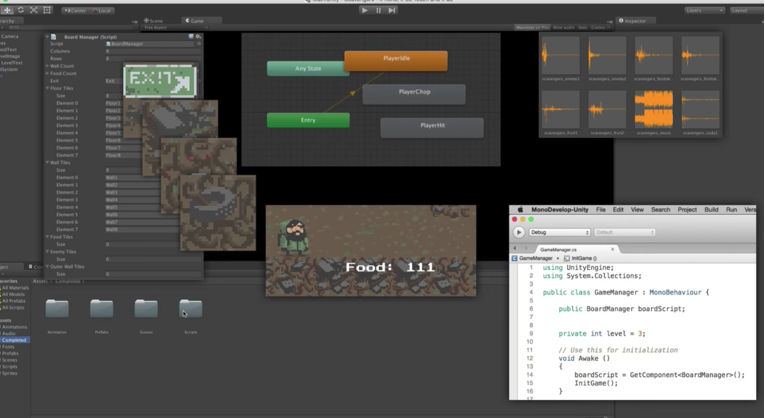The image size is (765, 418).
Task: Select Completed folder in Project tree
Action: coord(14,340)
